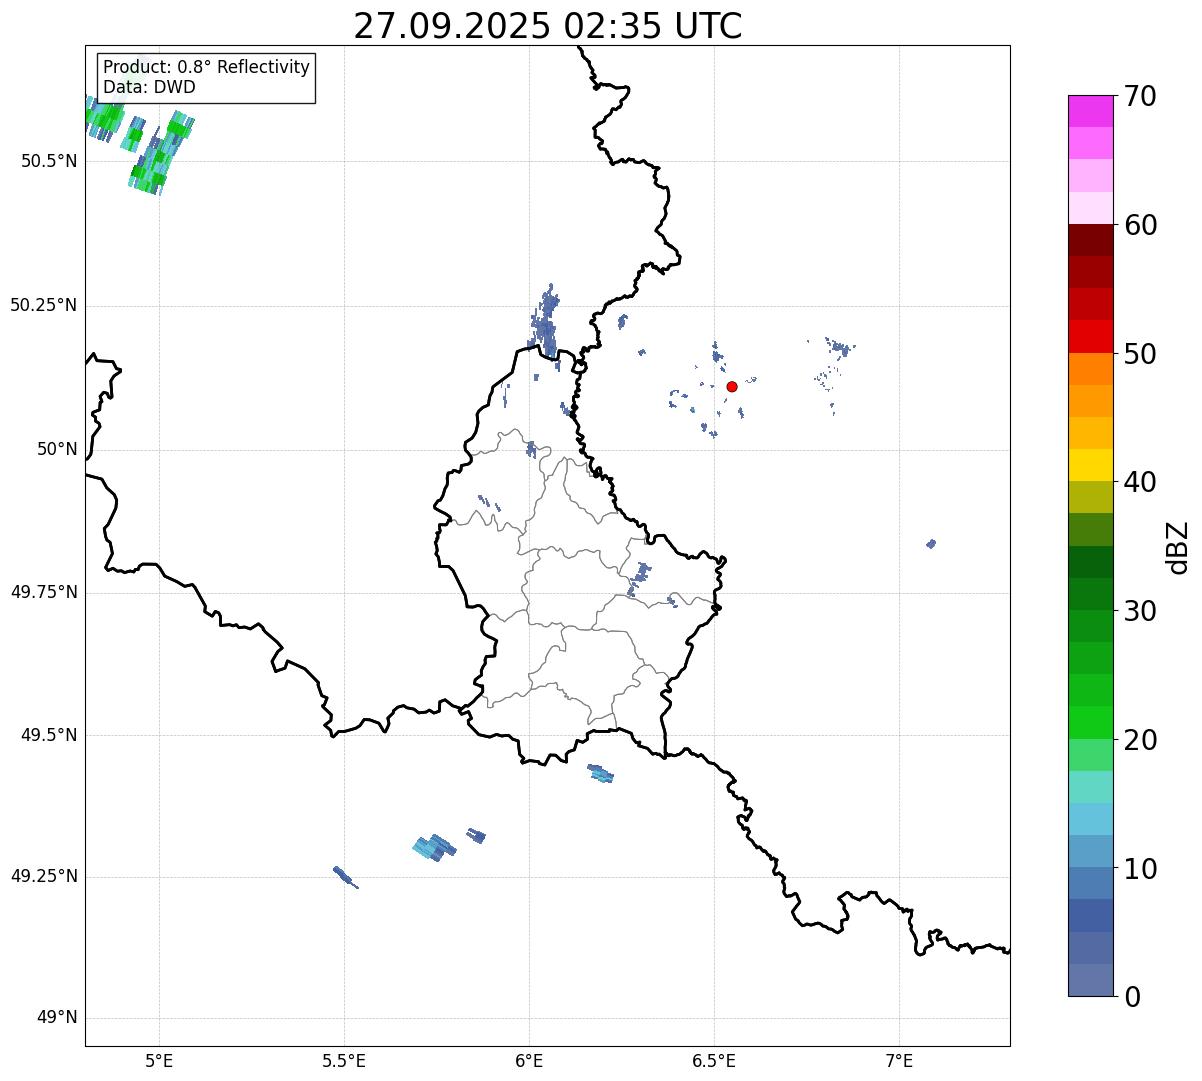1202x1081 pixels.
Task: Select the bright red colorbar segment just above 50
Action: pyautogui.click(x=1090, y=336)
